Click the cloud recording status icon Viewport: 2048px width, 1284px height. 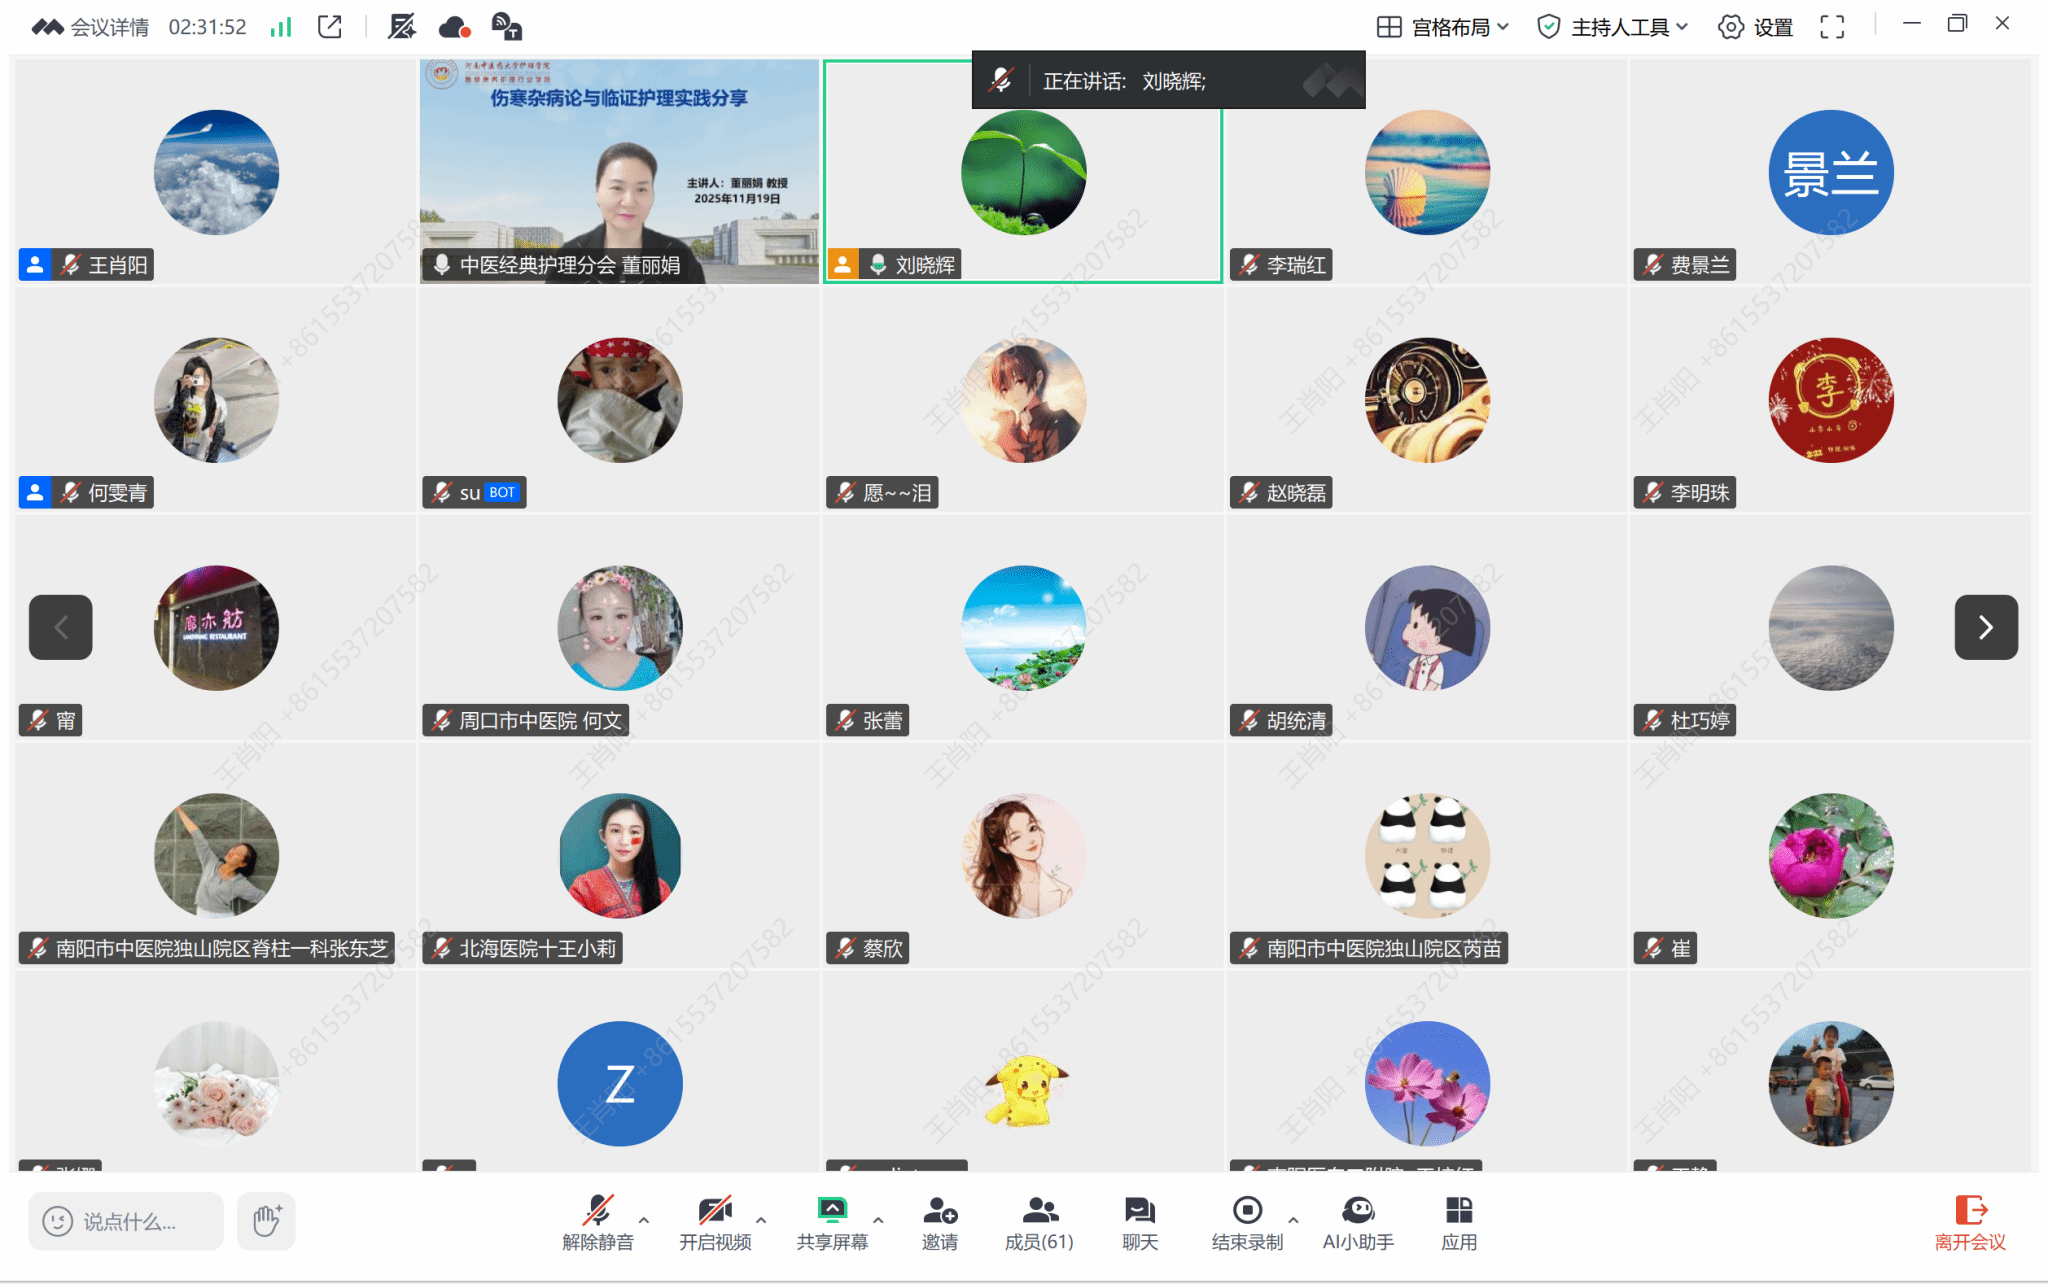pos(455,27)
